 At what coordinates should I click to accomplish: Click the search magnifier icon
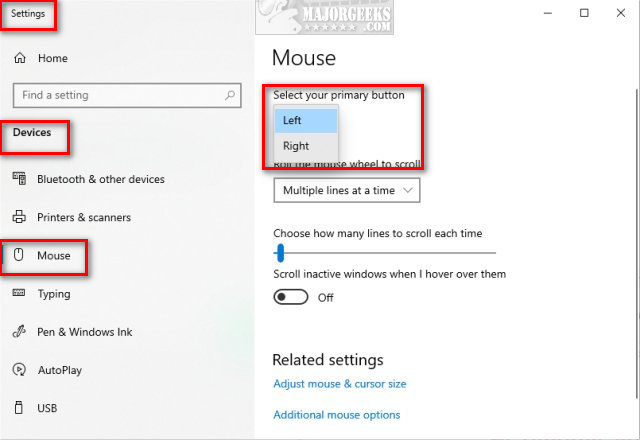pyautogui.click(x=230, y=95)
